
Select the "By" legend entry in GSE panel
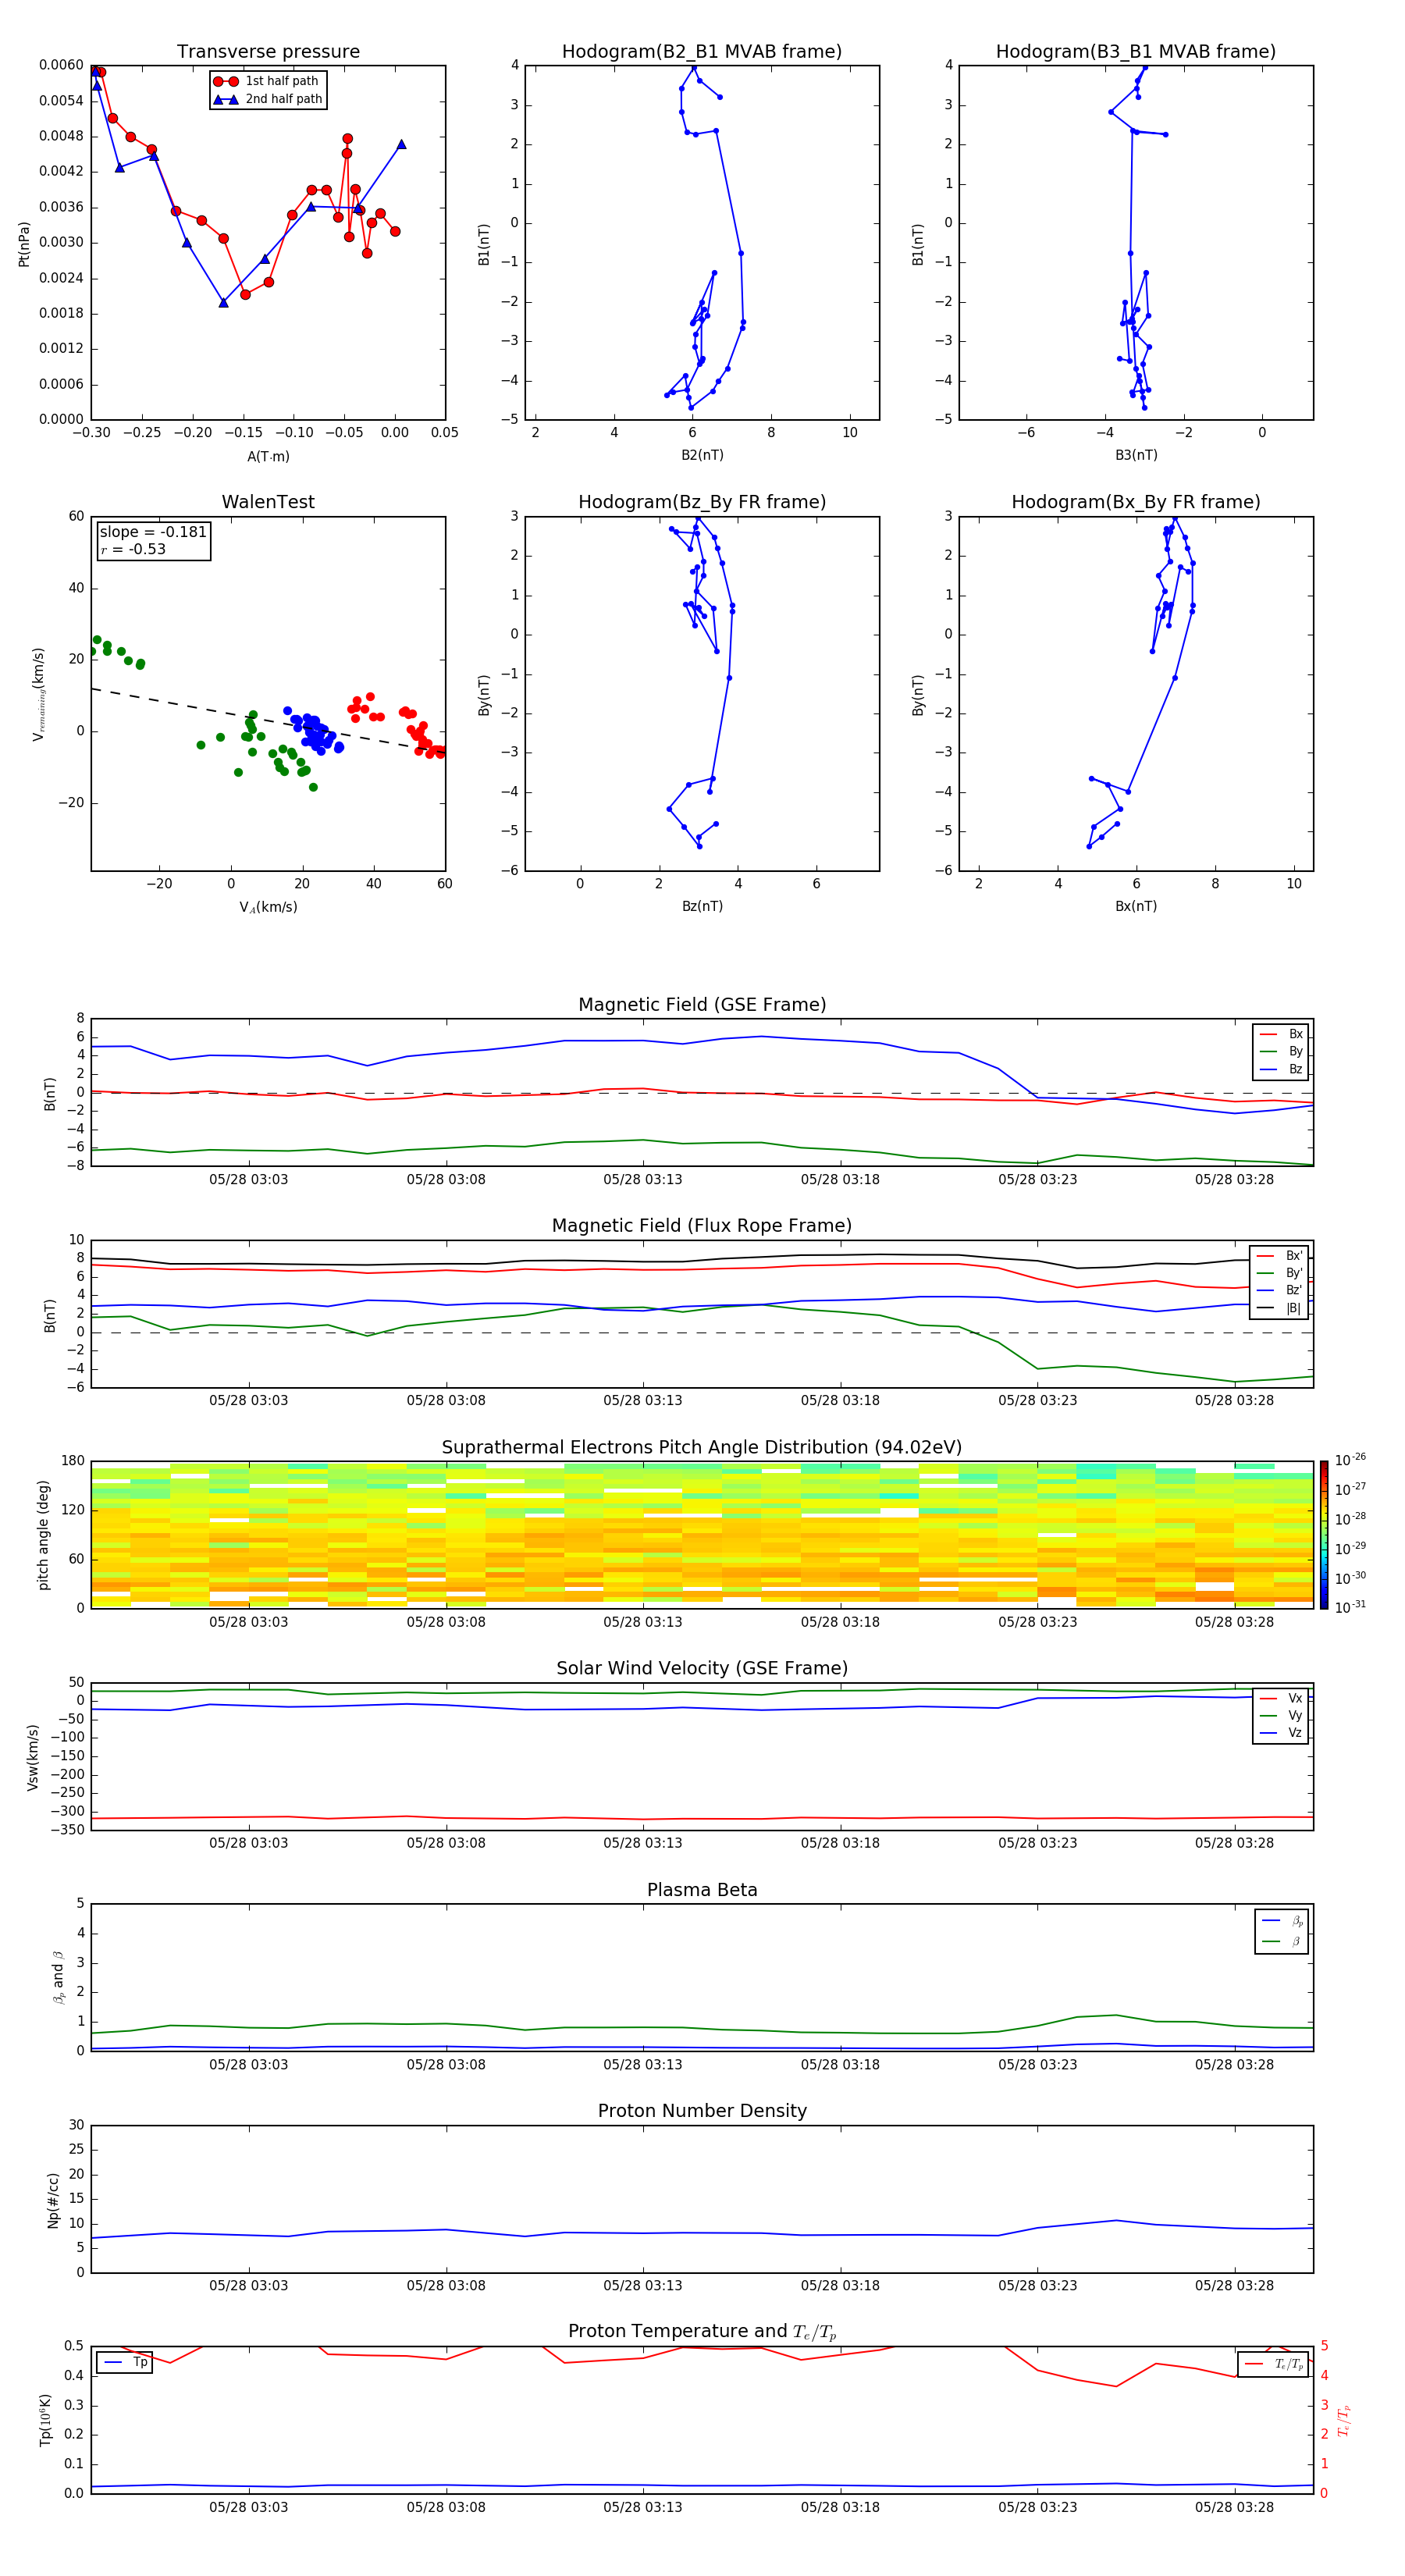1281,1051
